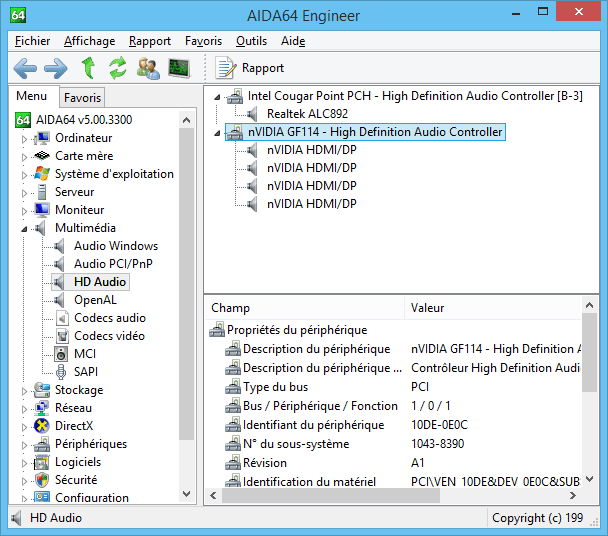Image resolution: width=608 pixels, height=536 pixels.
Task: Expand the Stockage tree node
Action: [x=24, y=390]
